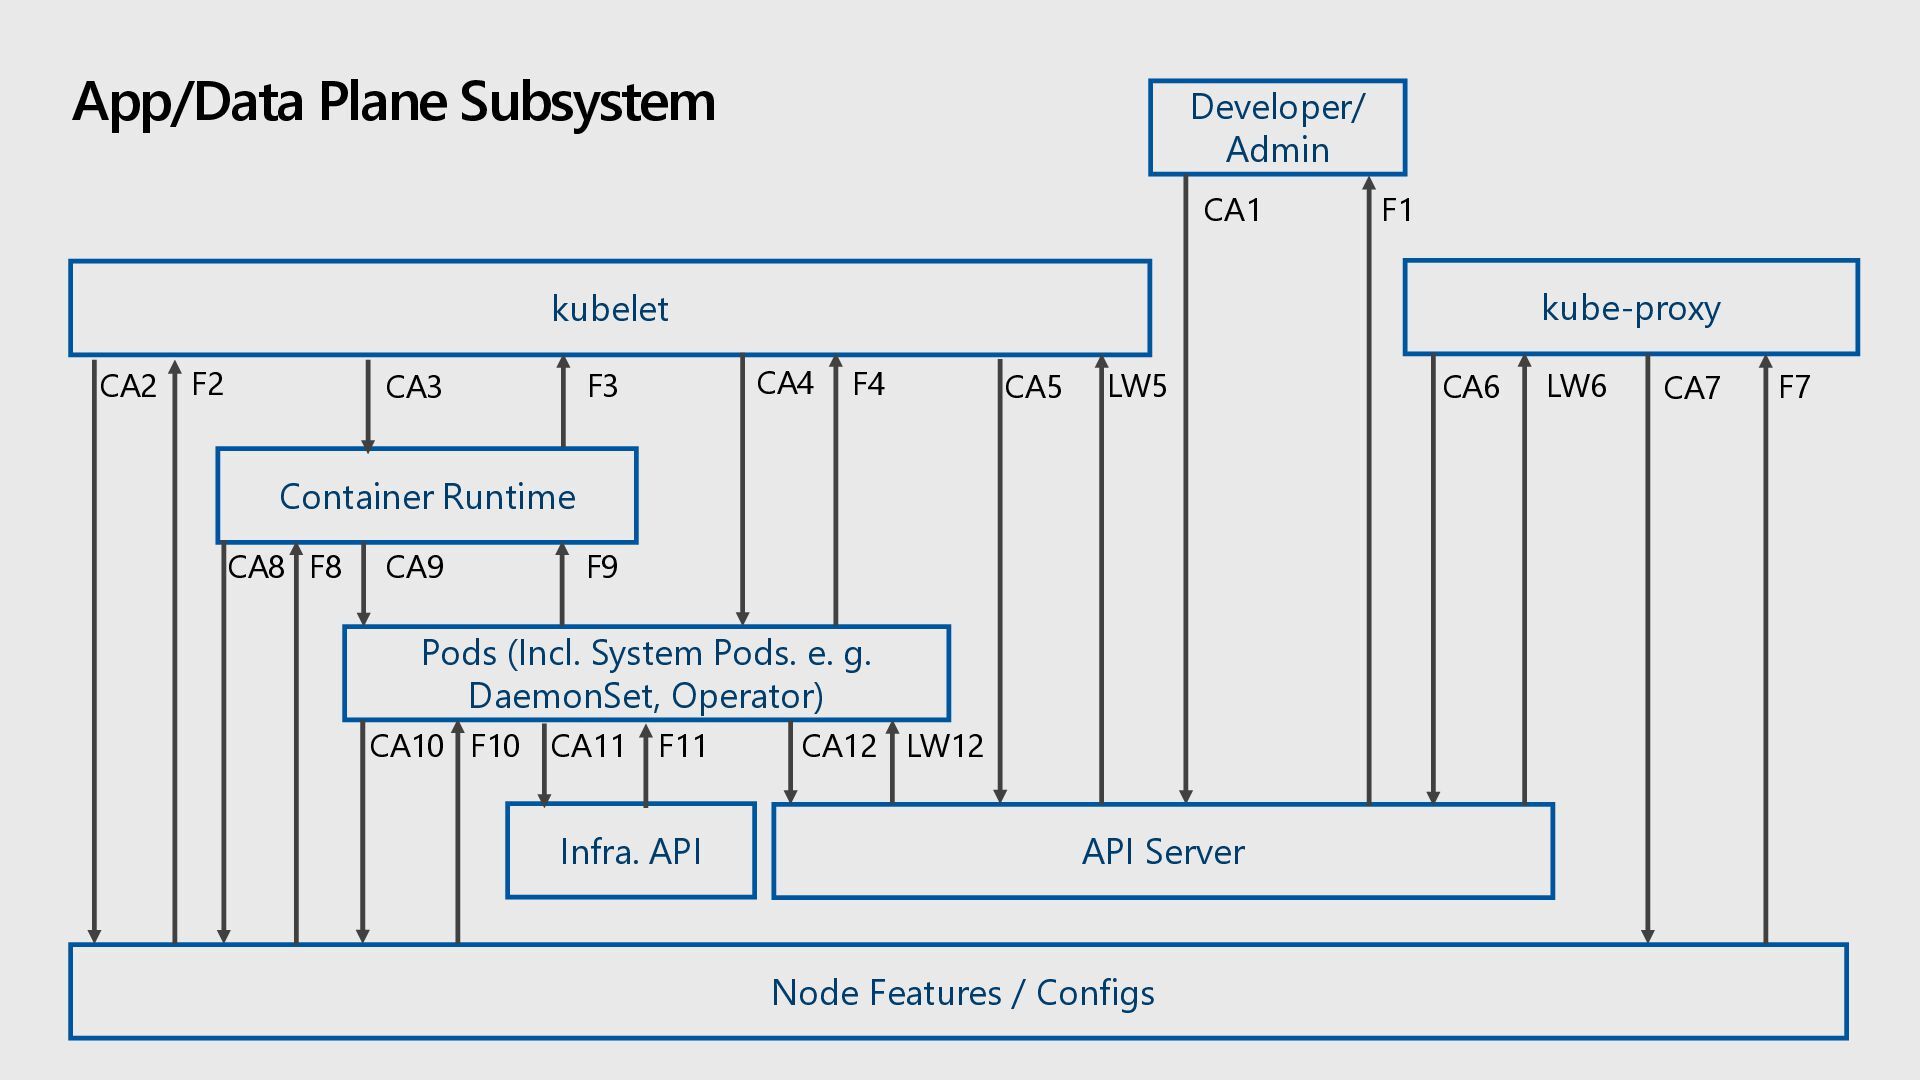Click the F10 label
Image resolution: width=1920 pixels, height=1080 pixels.
tap(495, 746)
